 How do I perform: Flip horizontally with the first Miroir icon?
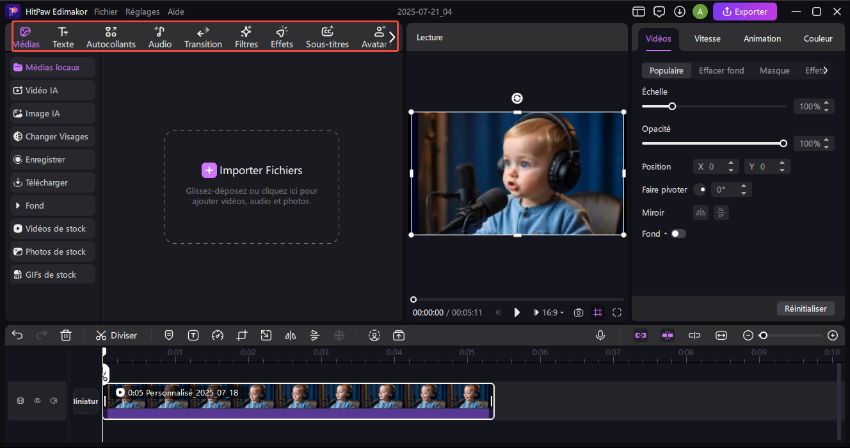[701, 213]
